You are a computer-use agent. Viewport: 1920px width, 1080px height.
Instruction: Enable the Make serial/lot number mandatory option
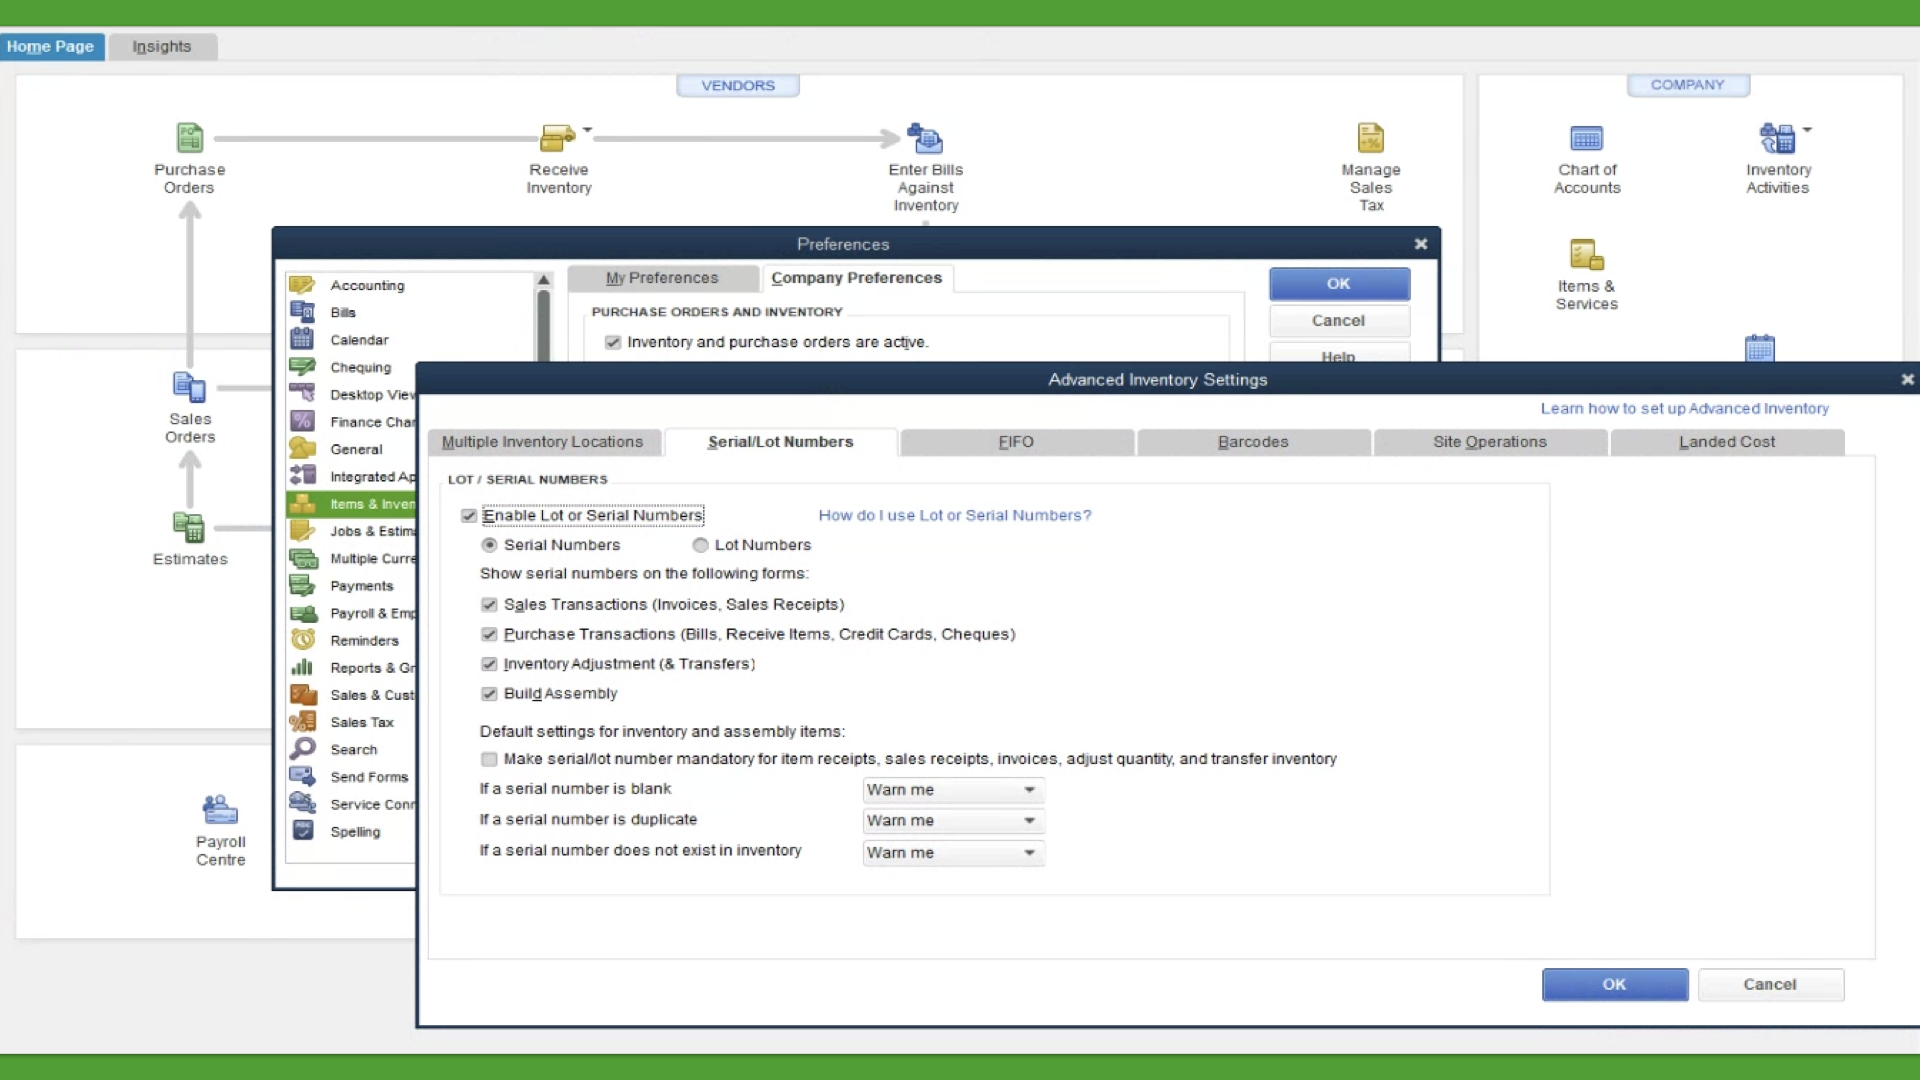pos(488,759)
